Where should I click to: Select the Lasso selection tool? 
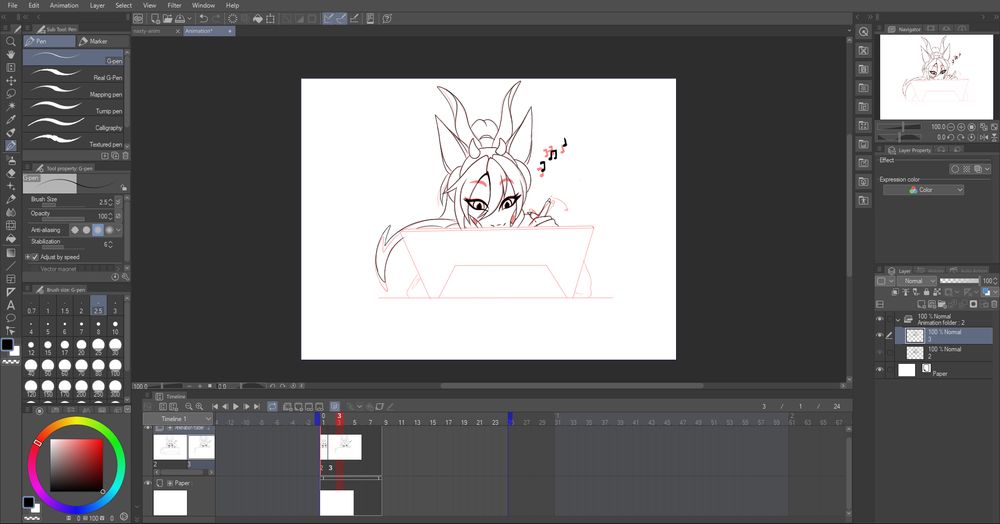[x=10, y=93]
